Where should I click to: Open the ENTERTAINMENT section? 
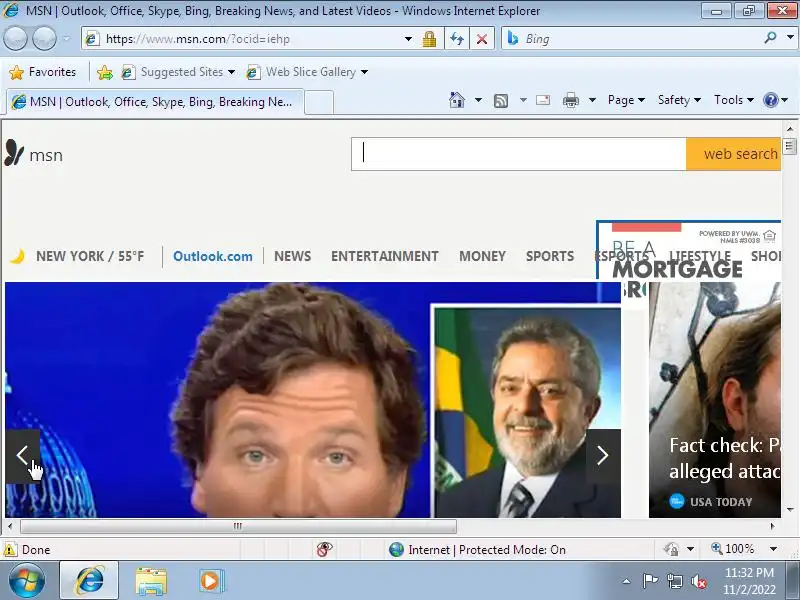(x=385, y=256)
